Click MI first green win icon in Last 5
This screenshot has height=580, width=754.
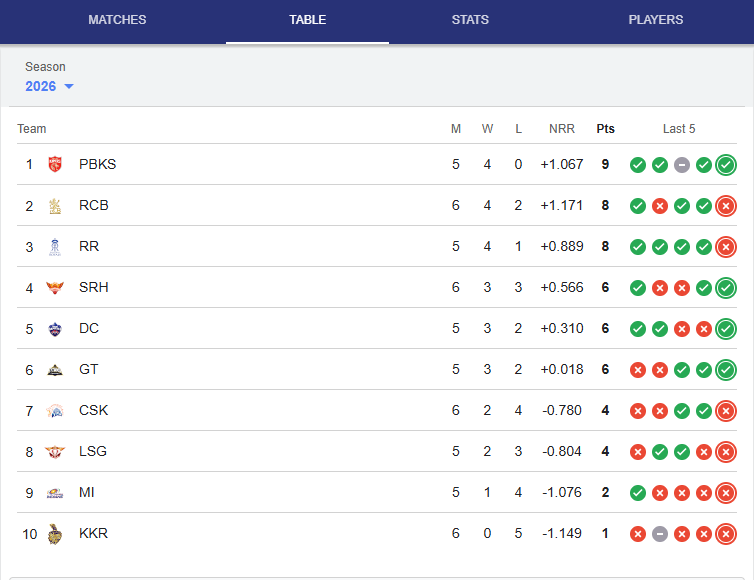(638, 493)
